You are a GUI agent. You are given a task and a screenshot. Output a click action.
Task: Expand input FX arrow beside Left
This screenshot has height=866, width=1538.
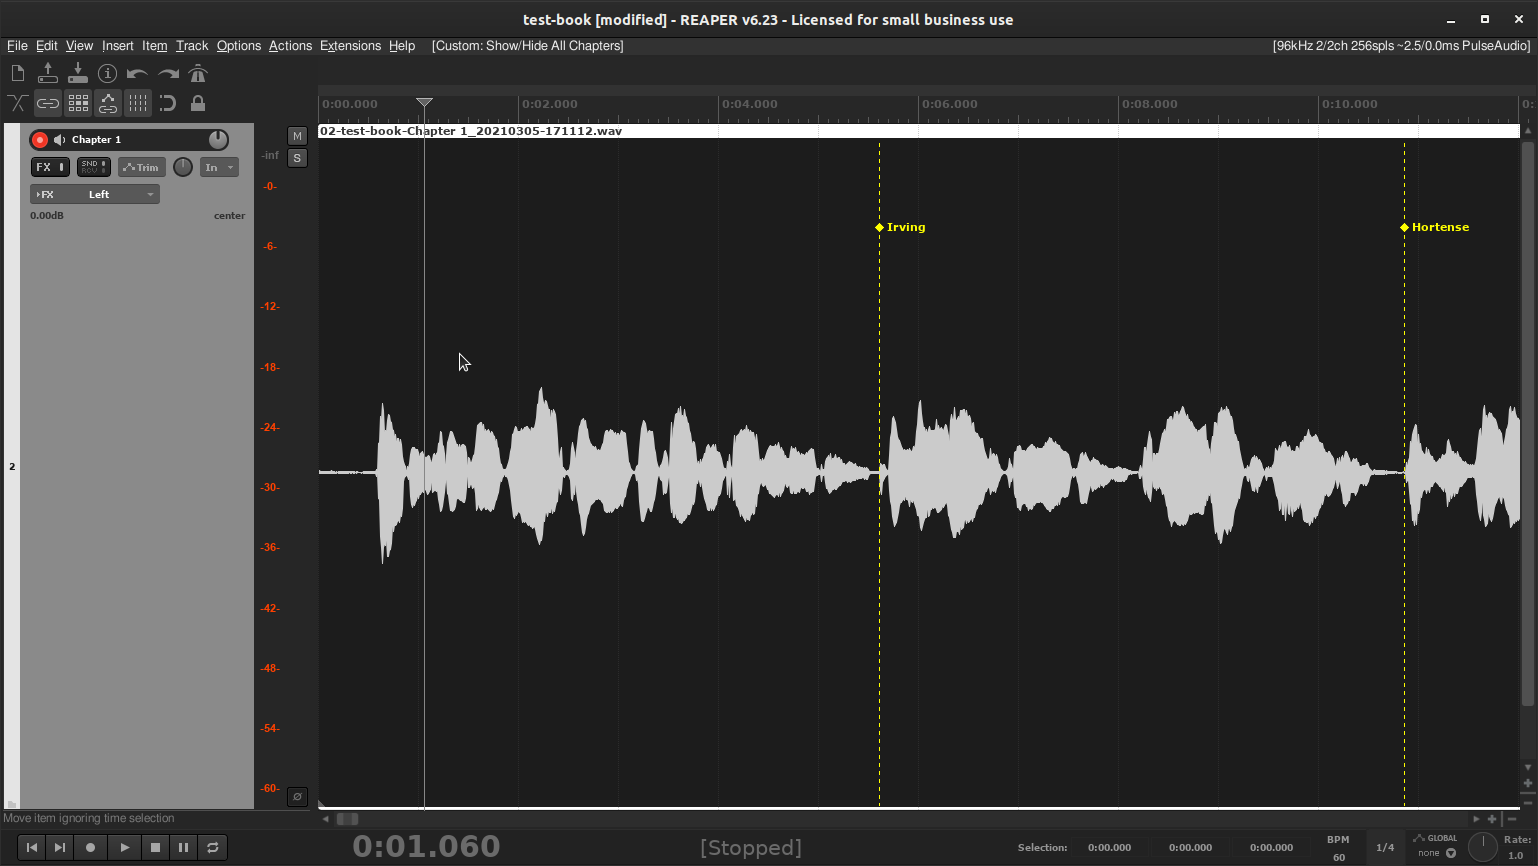pos(44,194)
